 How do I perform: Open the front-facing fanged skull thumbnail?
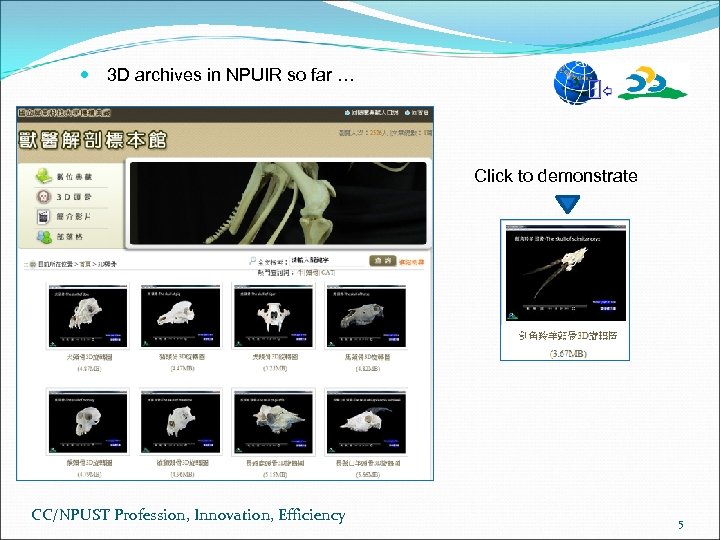274,316
